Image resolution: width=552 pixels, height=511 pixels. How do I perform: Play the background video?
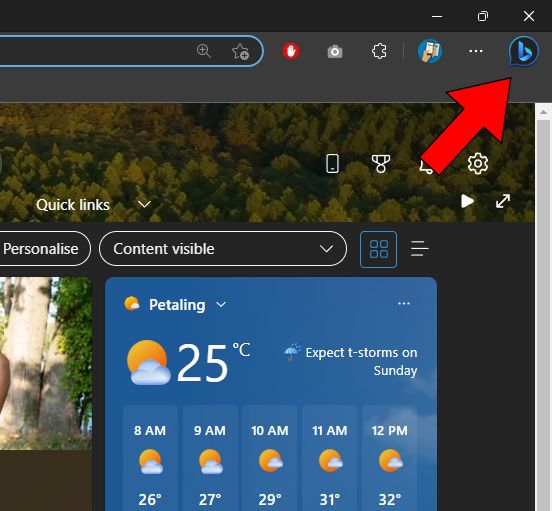tap(467, 201)
